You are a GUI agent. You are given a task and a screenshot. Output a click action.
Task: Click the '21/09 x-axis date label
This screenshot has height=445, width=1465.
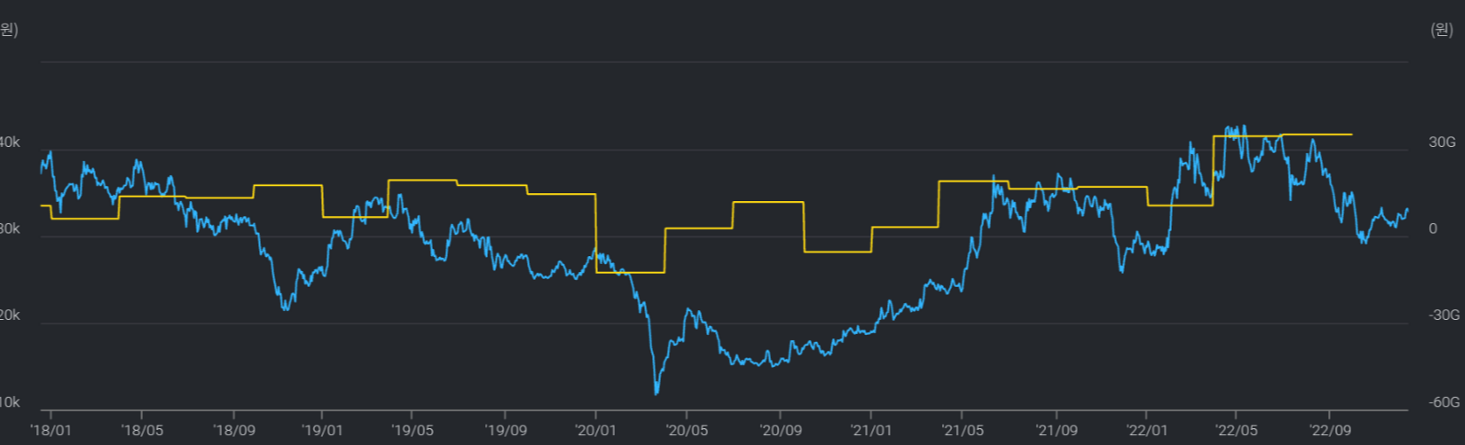pos(1055,430)
